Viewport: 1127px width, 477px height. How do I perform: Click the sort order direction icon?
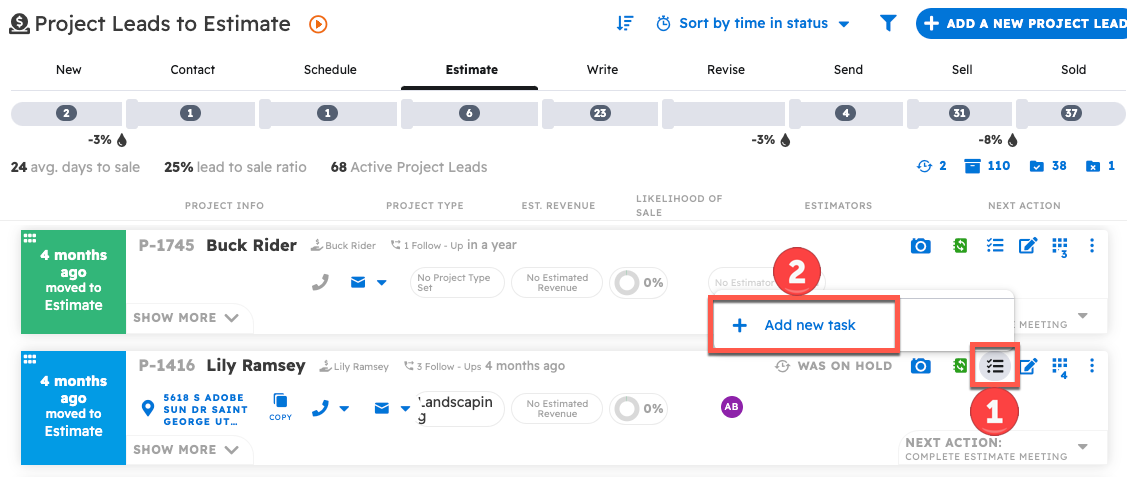tap(624, 23)
